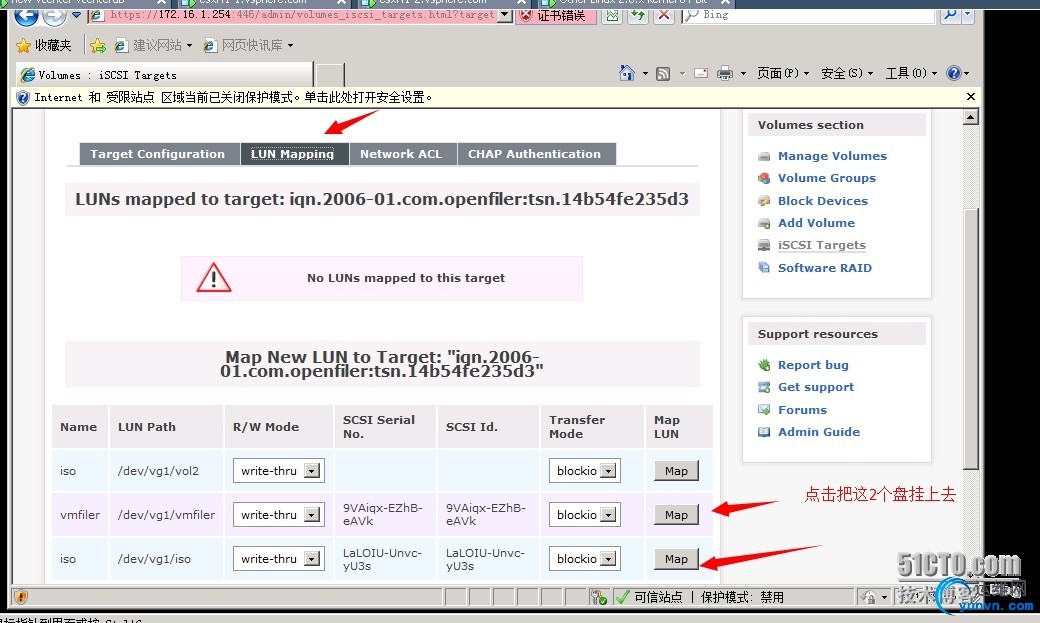Open the Admin Guide link

coord(819,432)
